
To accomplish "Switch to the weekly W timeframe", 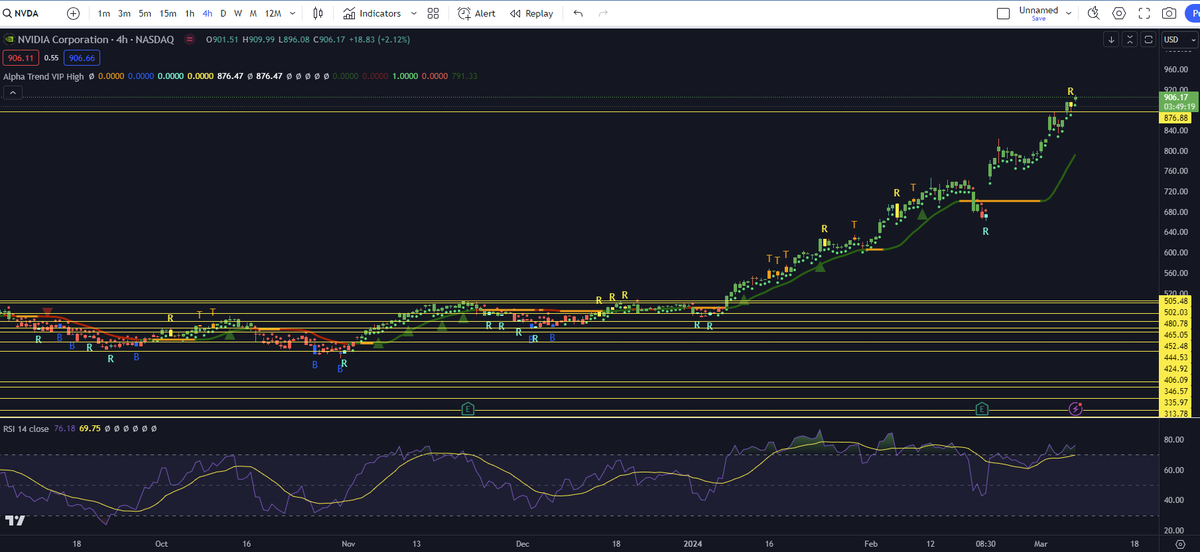I will pos(238,14).
